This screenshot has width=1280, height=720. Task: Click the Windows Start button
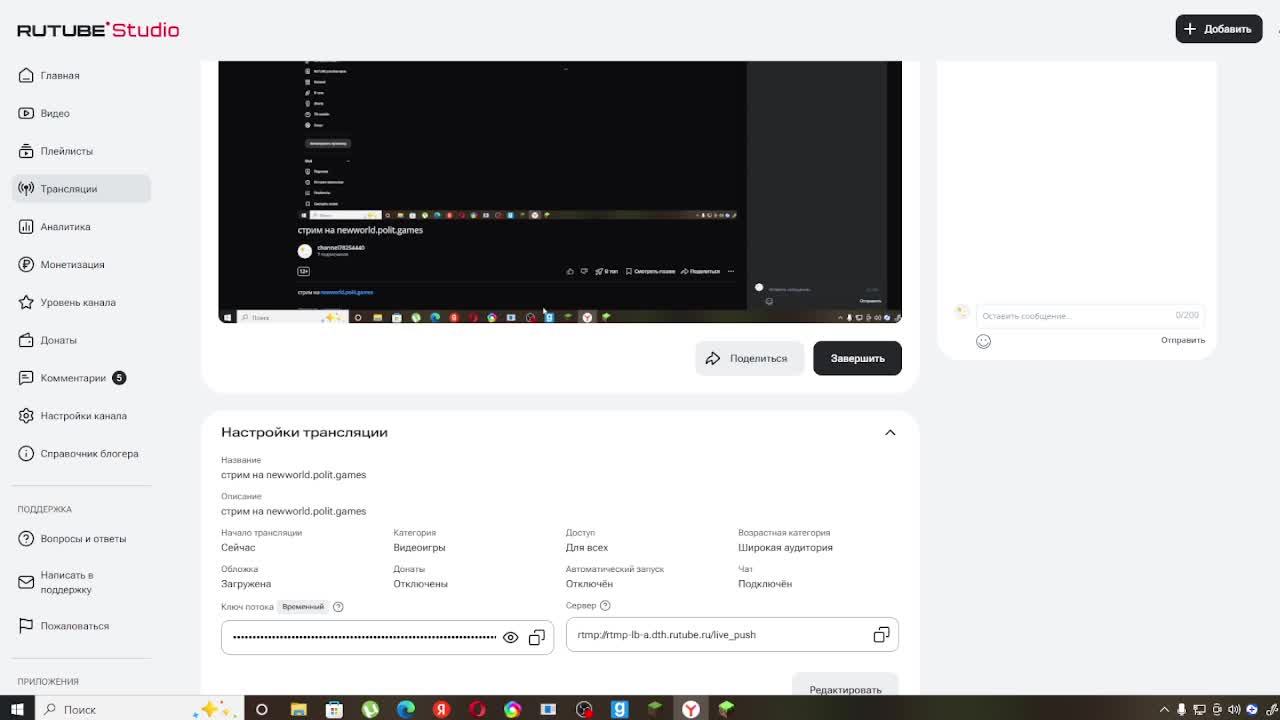coord(17,709)
